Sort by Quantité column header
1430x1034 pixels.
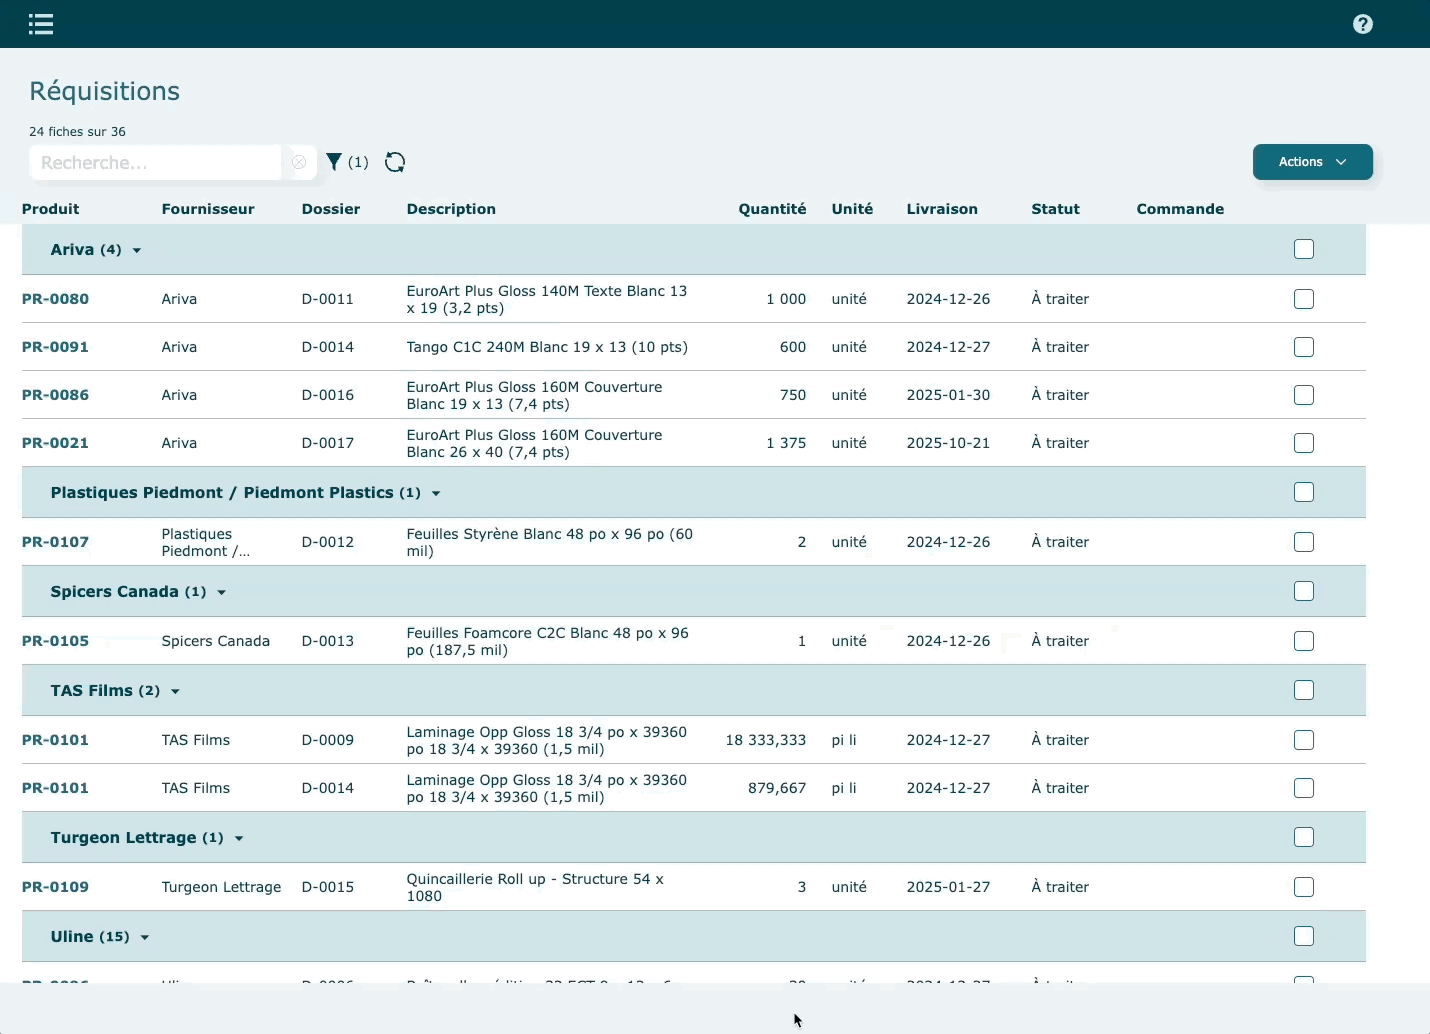pos(772,209)
